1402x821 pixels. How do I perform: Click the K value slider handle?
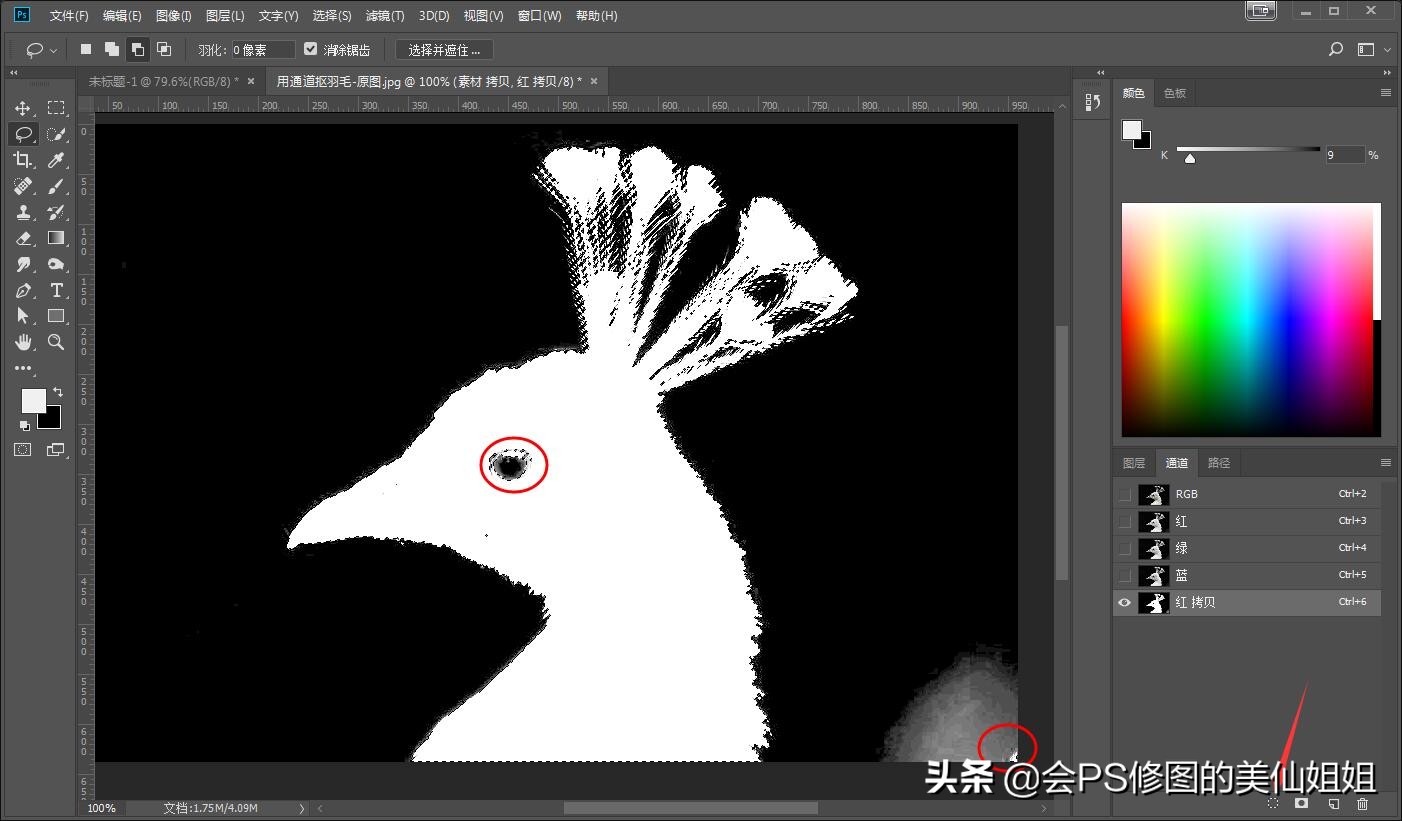pos(1189,157)
